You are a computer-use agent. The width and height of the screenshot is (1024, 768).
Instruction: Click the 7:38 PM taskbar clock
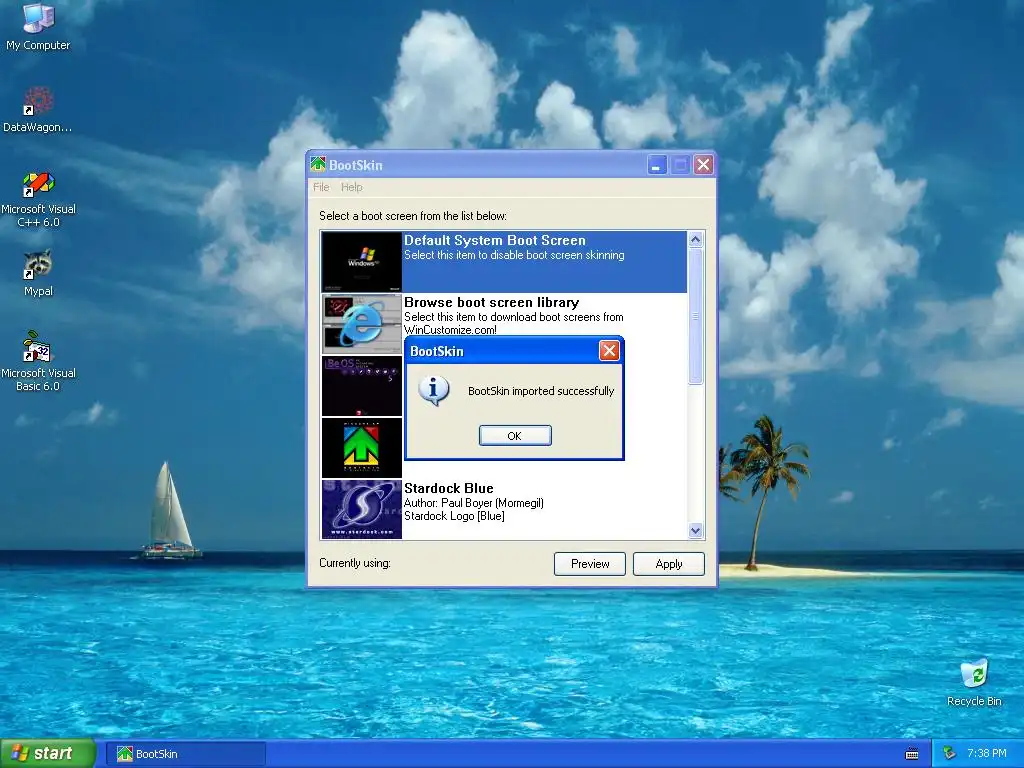click(x=987, y=754)
